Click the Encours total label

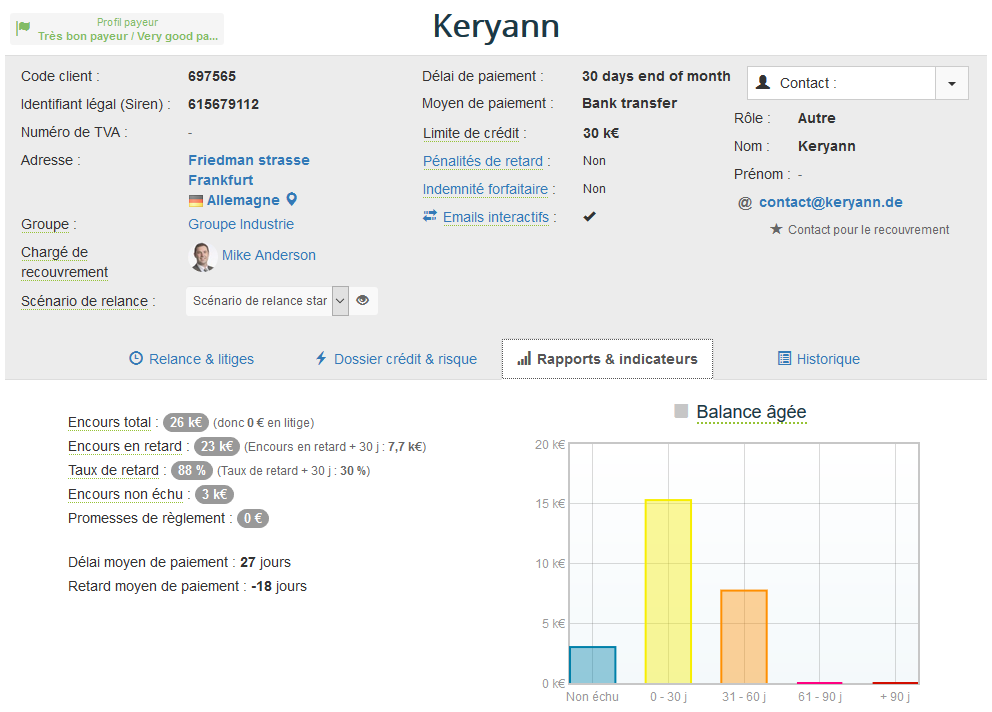coord(109,422)
